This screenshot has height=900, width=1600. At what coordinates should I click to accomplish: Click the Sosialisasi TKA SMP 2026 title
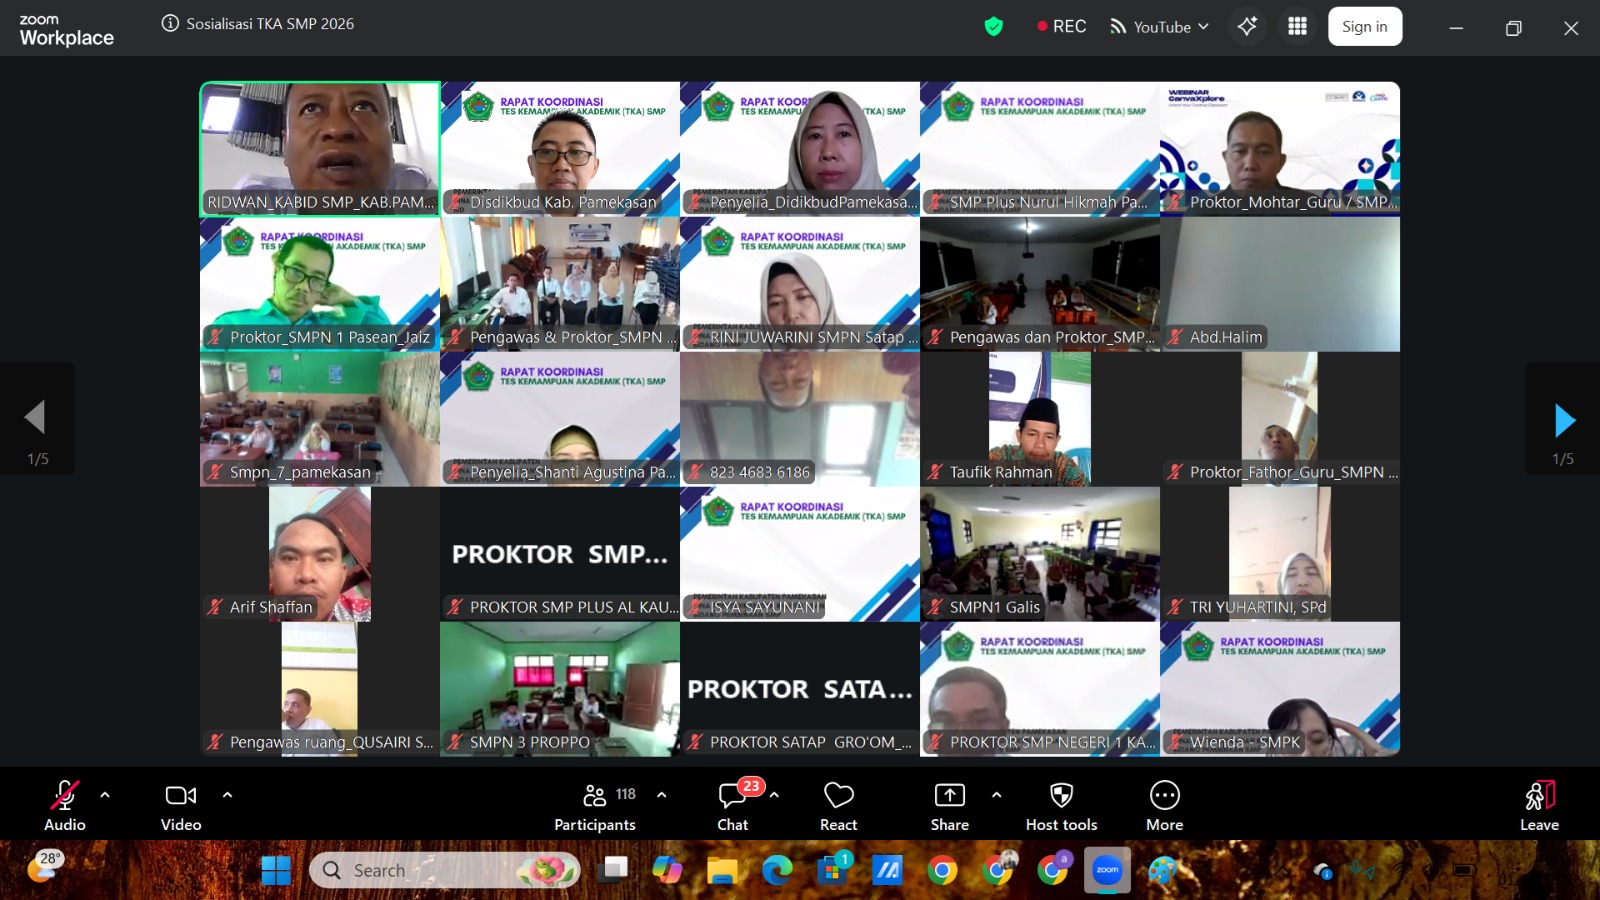pyautogui.click(x=270, y=23)
